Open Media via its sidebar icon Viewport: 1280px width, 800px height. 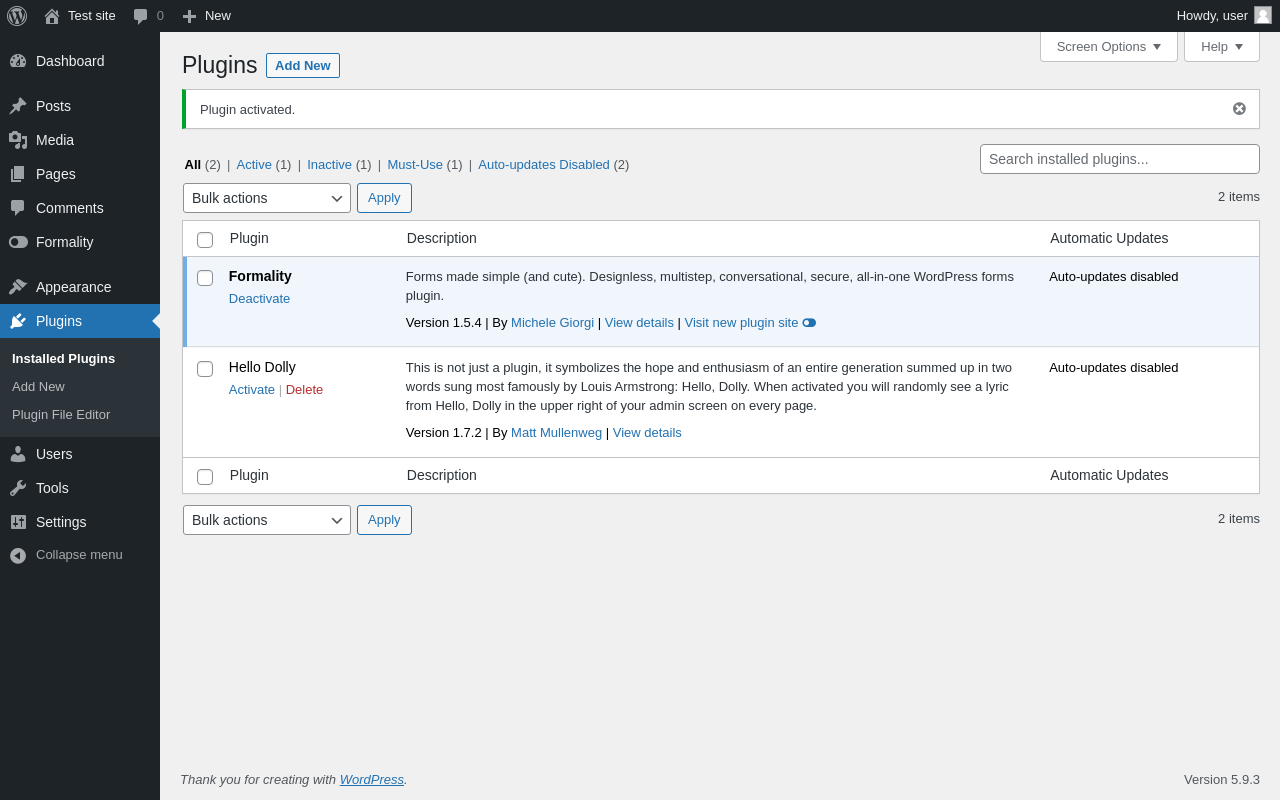pos(18,140)
